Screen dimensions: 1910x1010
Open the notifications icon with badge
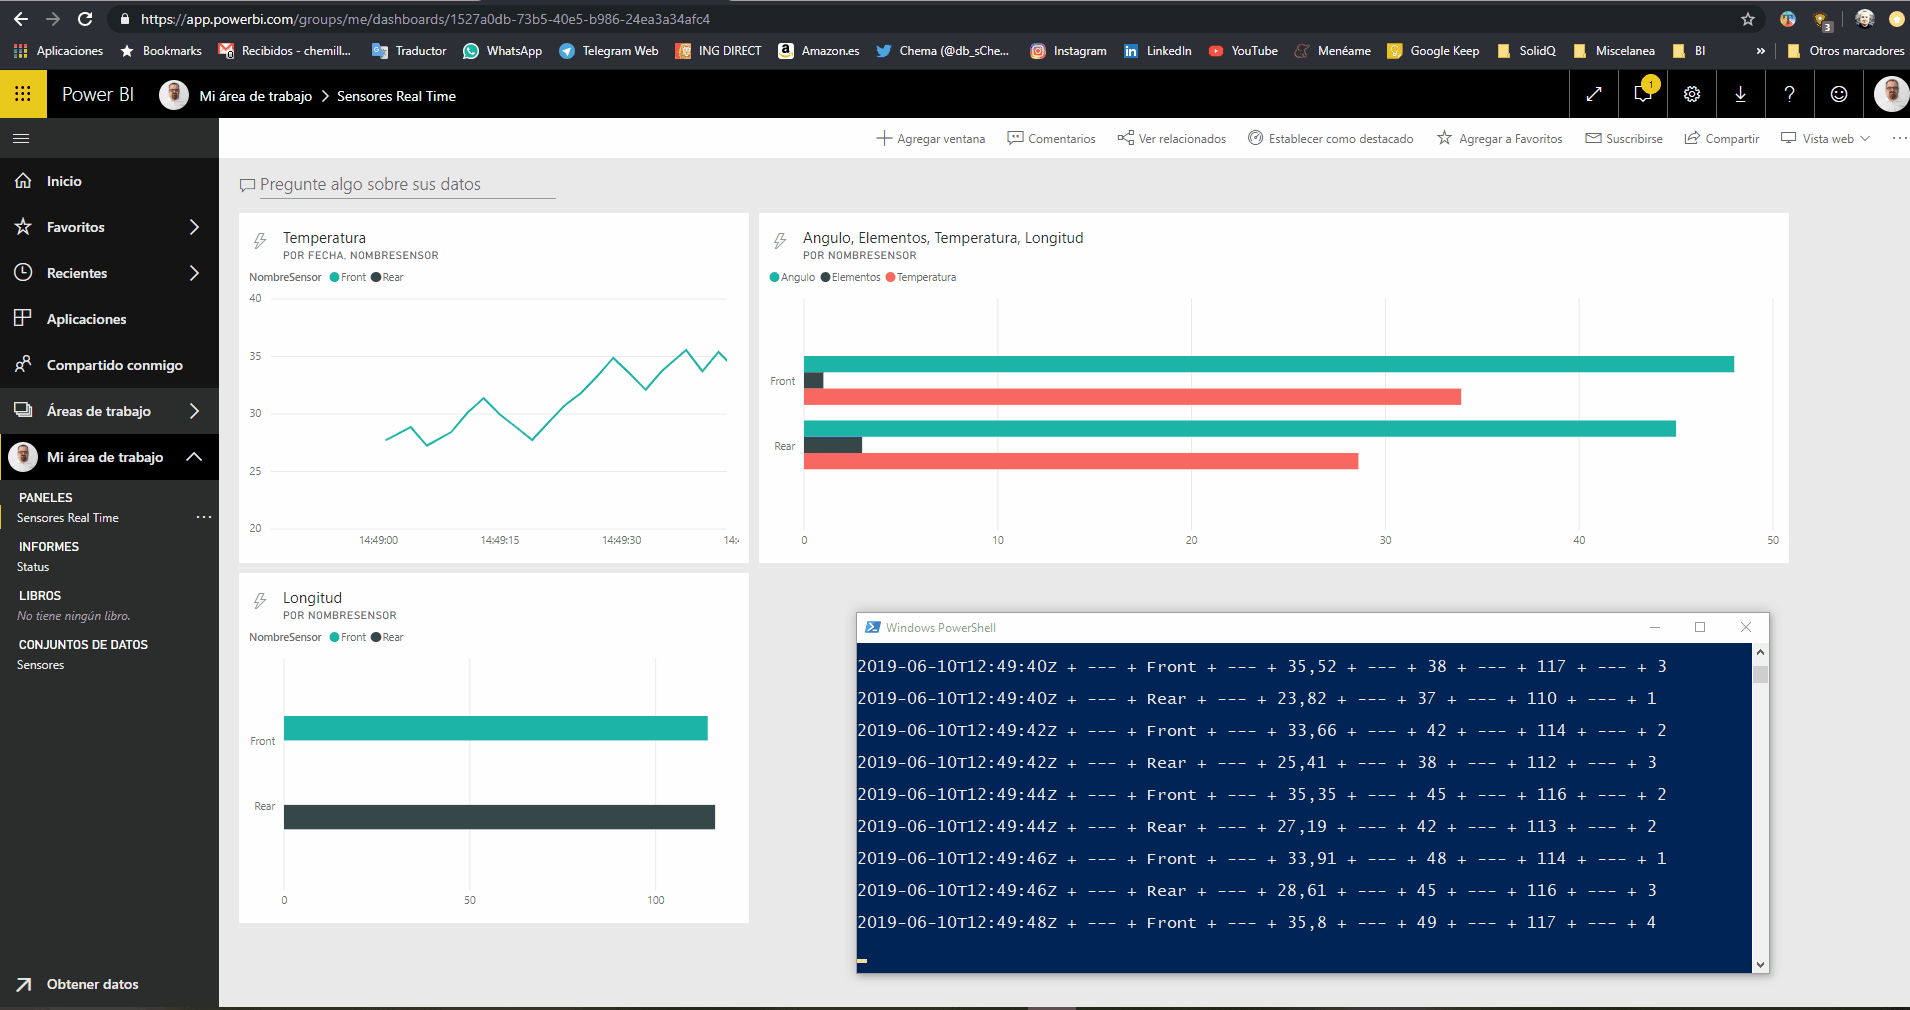(1642, 94)
